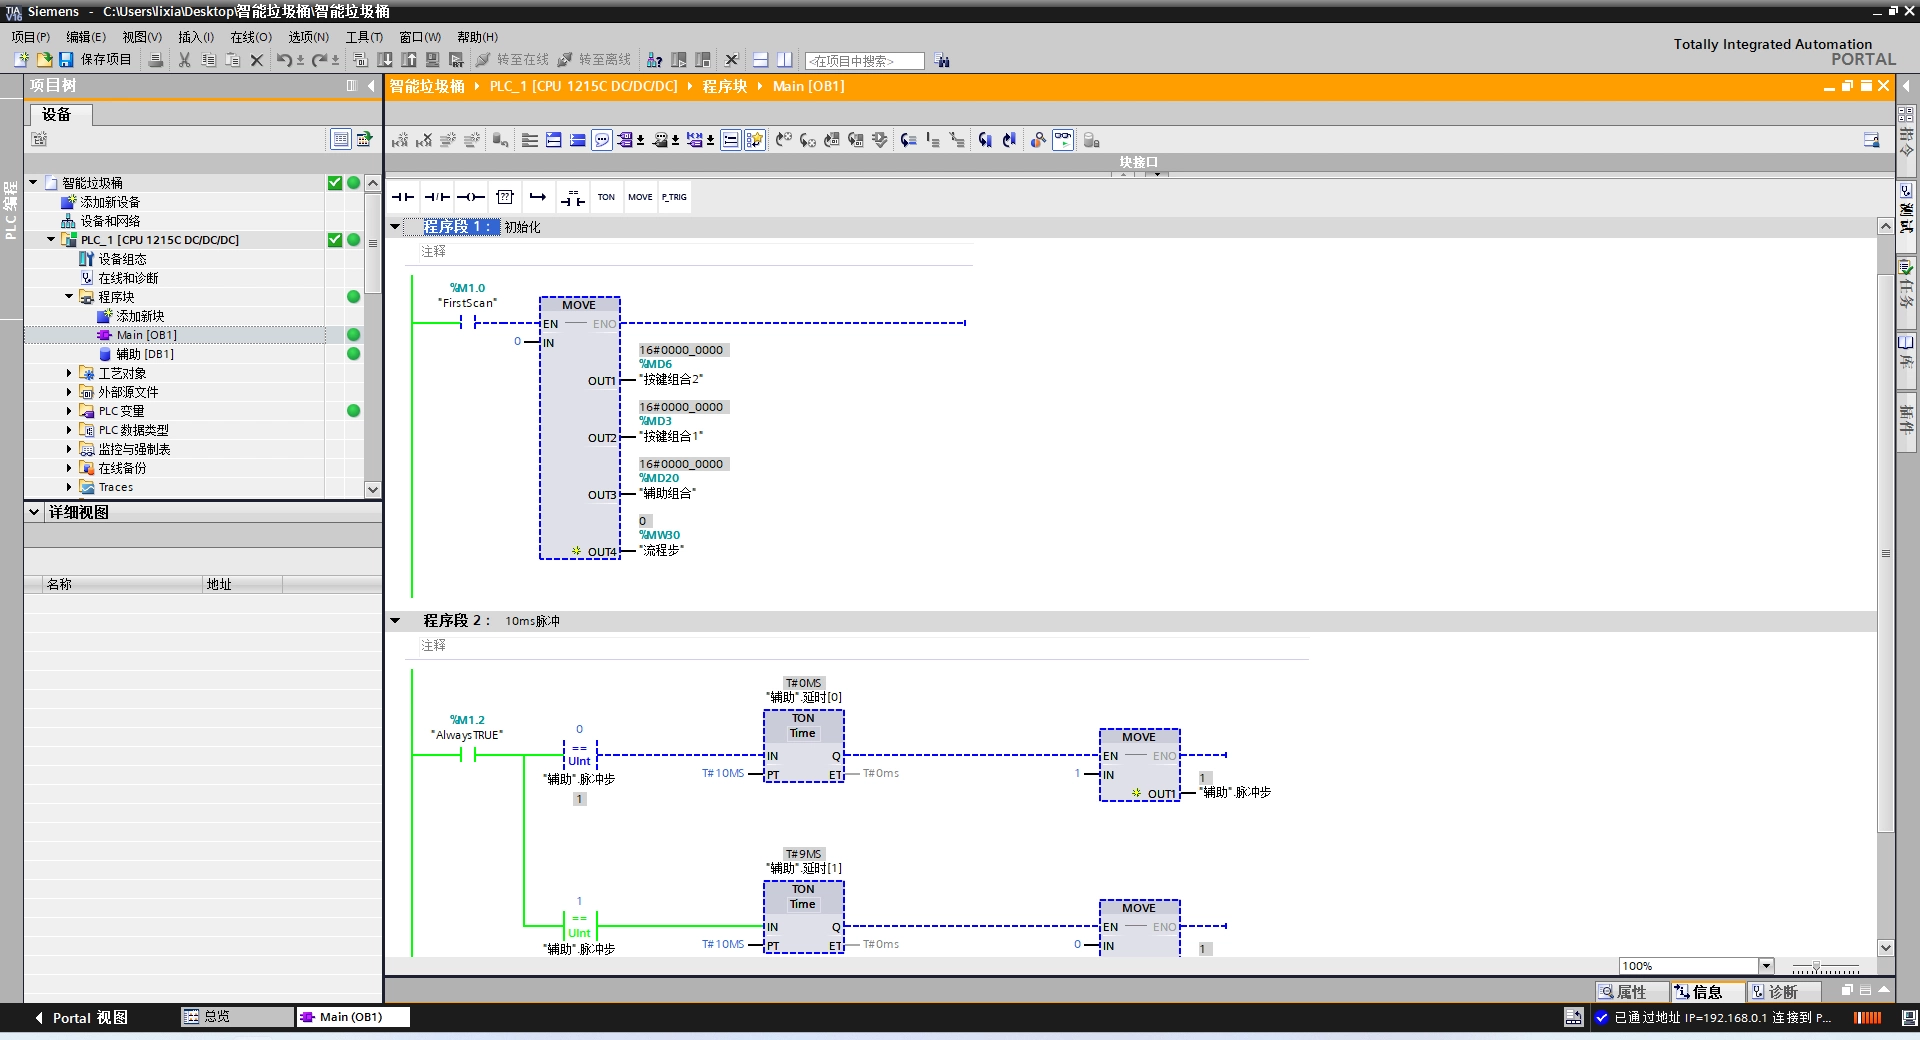Open the 100% zoom dropdown
This screenshot has height=1040, width=1920.
tap(1766, 966)
